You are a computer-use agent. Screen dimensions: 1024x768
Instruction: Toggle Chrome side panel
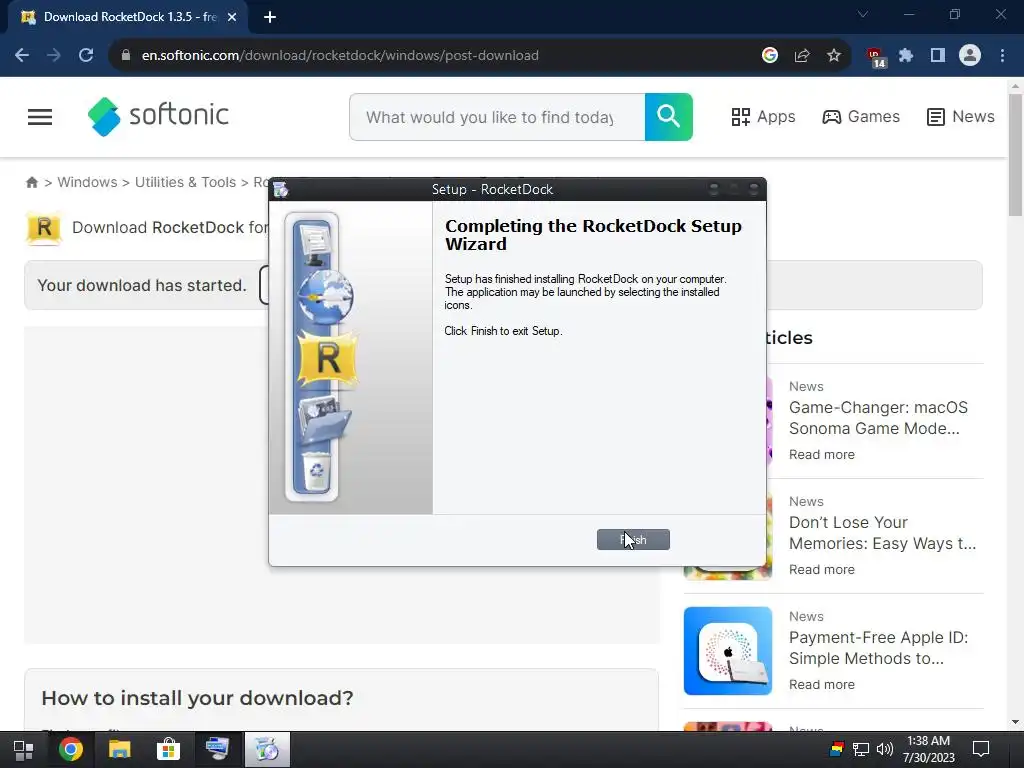click(x=938, y=56)
